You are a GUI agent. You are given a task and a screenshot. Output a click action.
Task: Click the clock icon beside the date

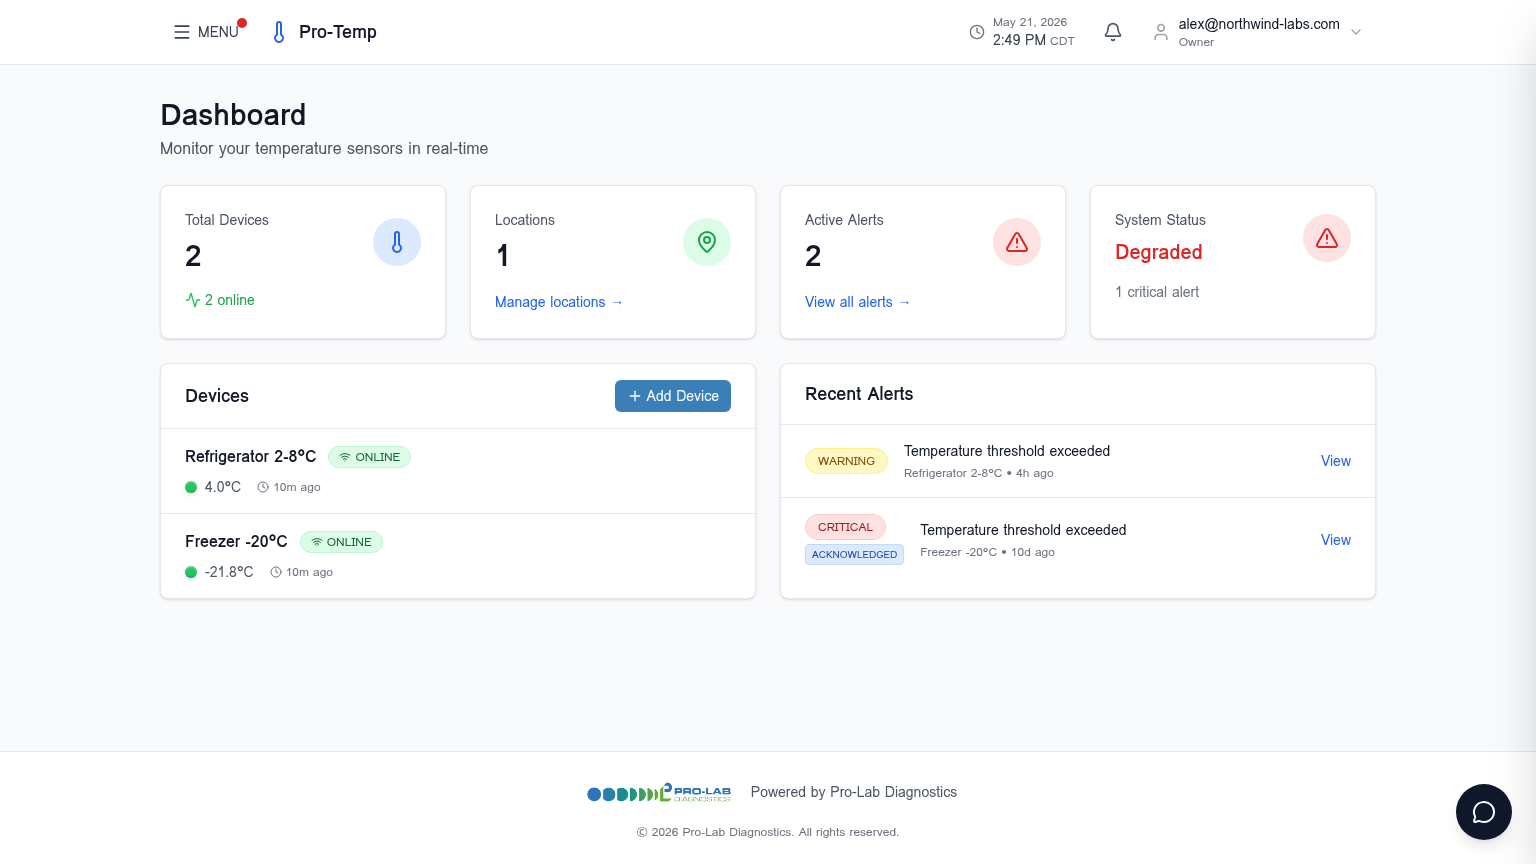point(977,32)
